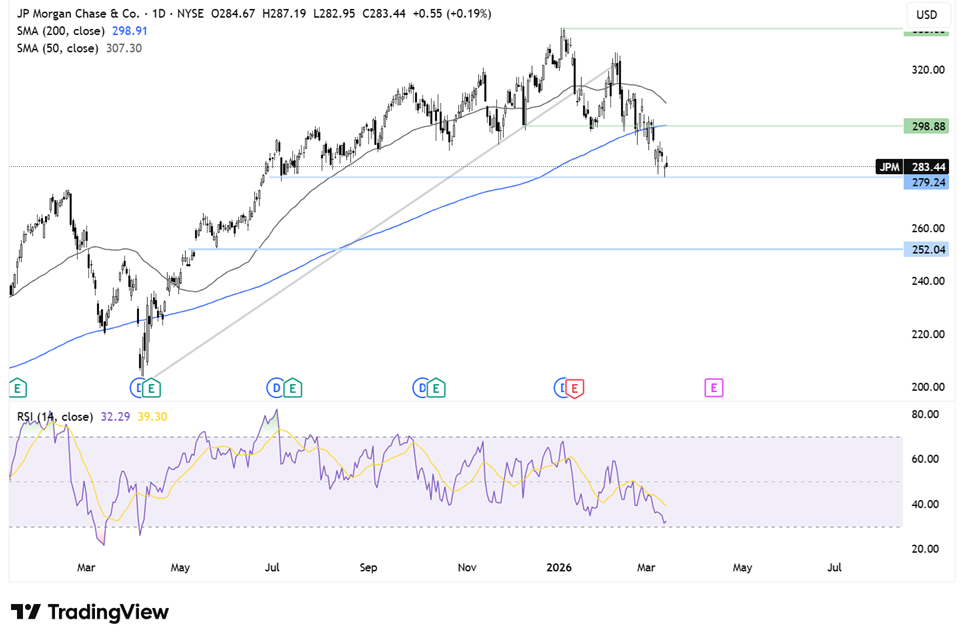Click the low price L282.95
The height and width of the screenshot is (642, 965).
334,14
